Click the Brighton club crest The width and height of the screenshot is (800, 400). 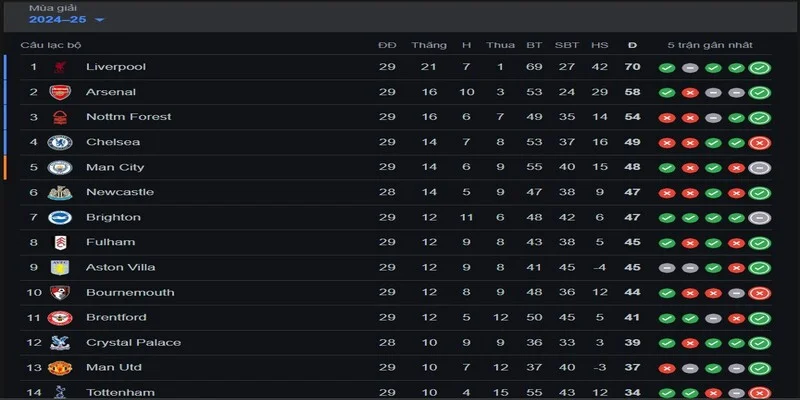coord(60,217)
